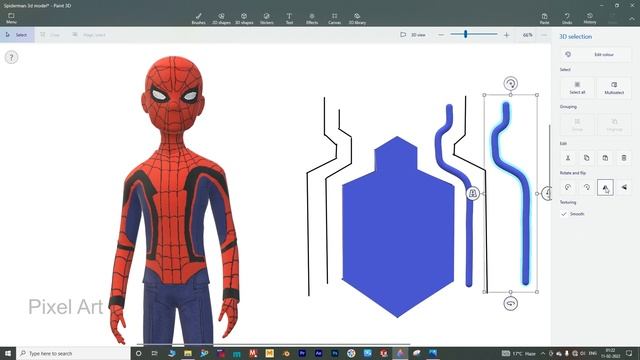The image size is (640, 360).
Task: Click the rotation handle below the selected stripe
Action: pyautogui.click(x=511, y=303)
